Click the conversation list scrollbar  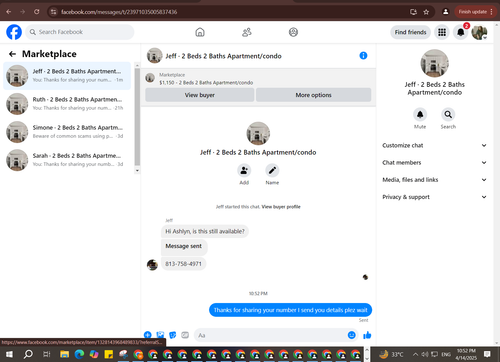(137, 117)
